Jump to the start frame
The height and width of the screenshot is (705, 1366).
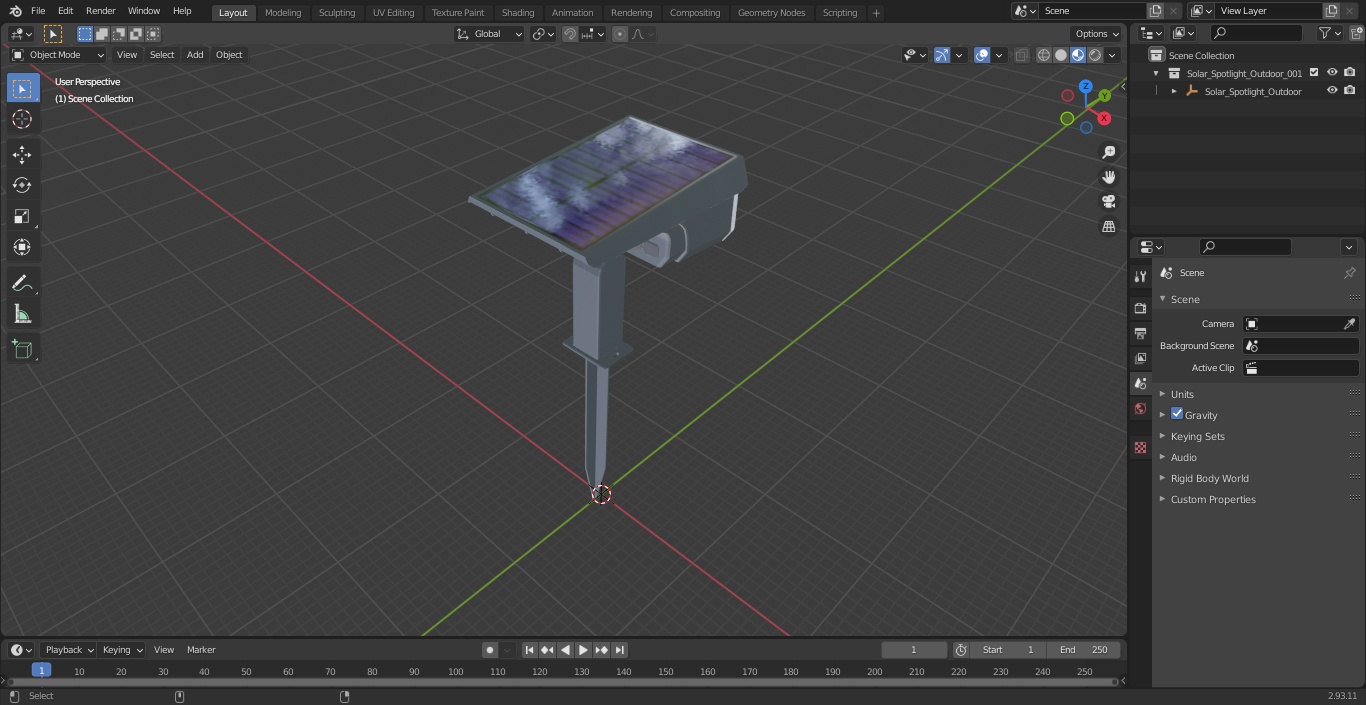click(529, 650)
